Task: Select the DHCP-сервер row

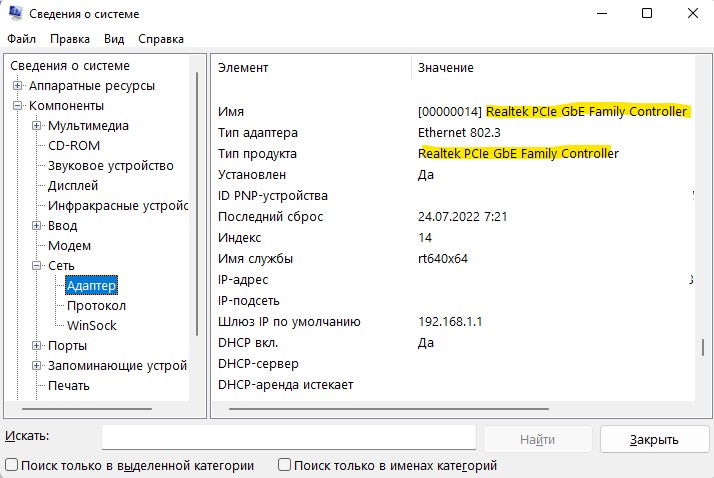Action: [x=453, y=363]
